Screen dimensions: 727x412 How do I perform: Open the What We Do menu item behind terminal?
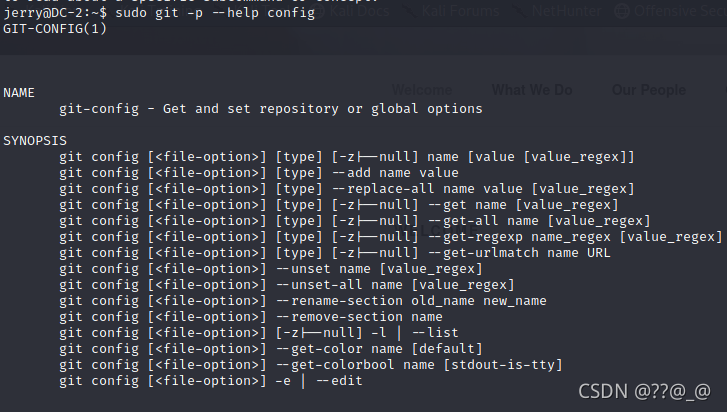(x=532, y=90)
